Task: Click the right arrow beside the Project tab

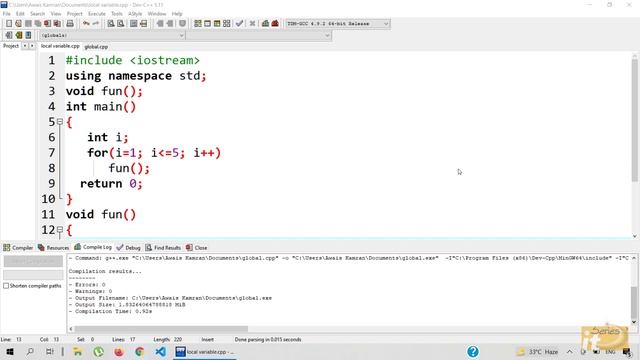Action: 32,46
